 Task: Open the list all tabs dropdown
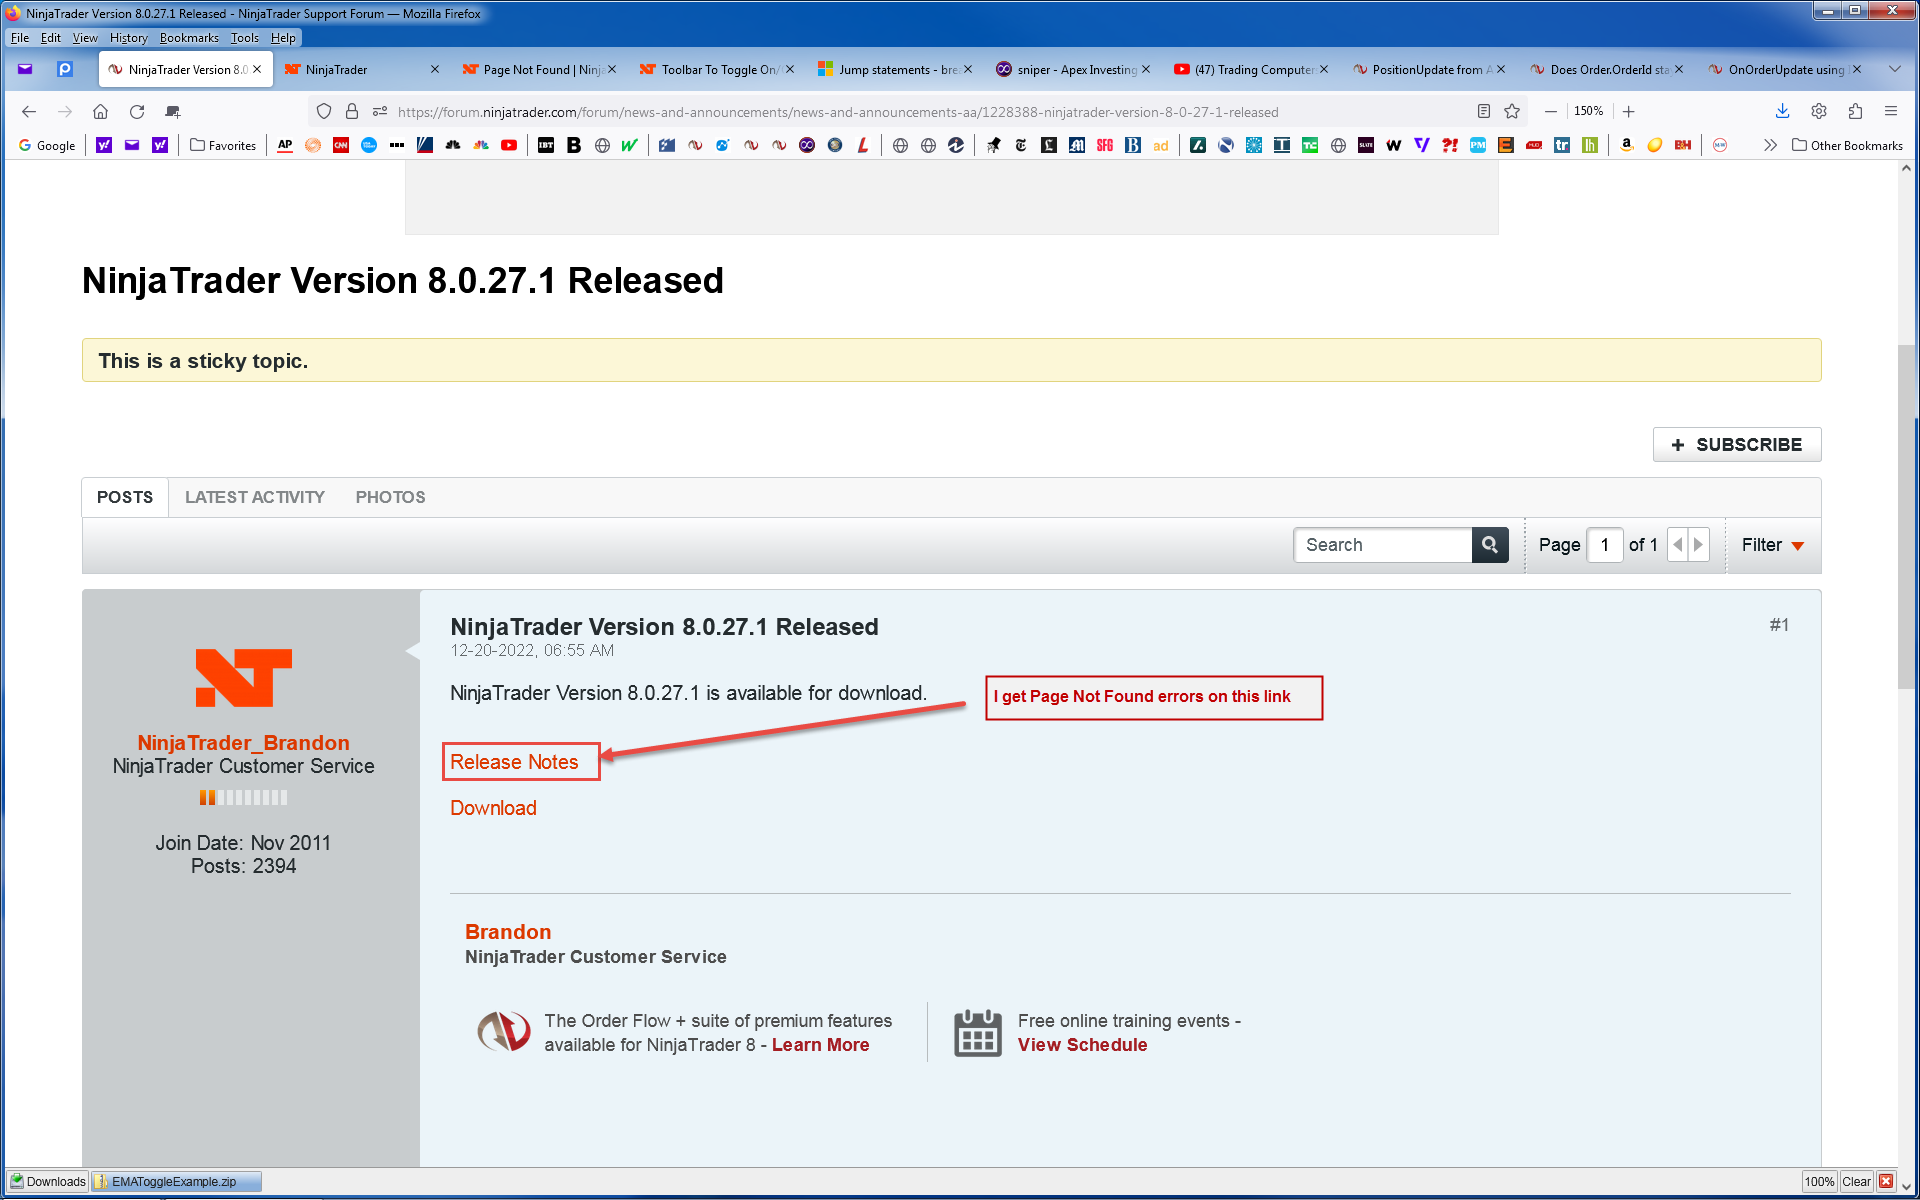coord(1894,69)
